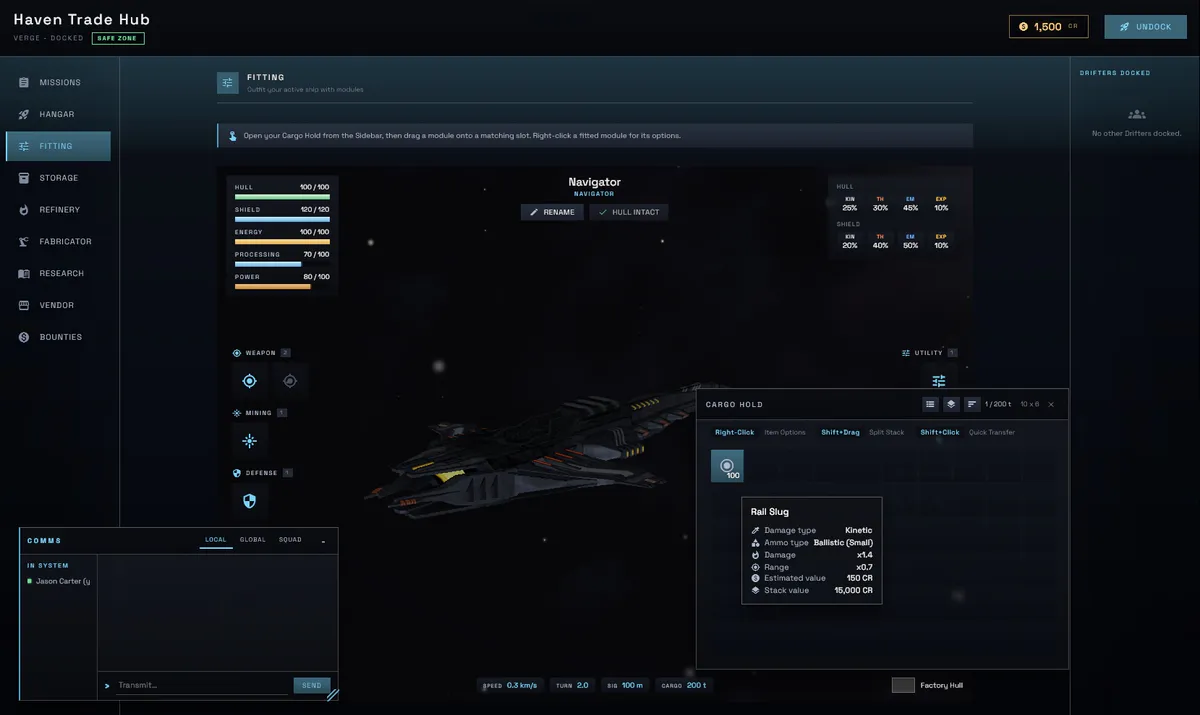Click the Cargo Hold stack layers icon

[x=951, y=404]
